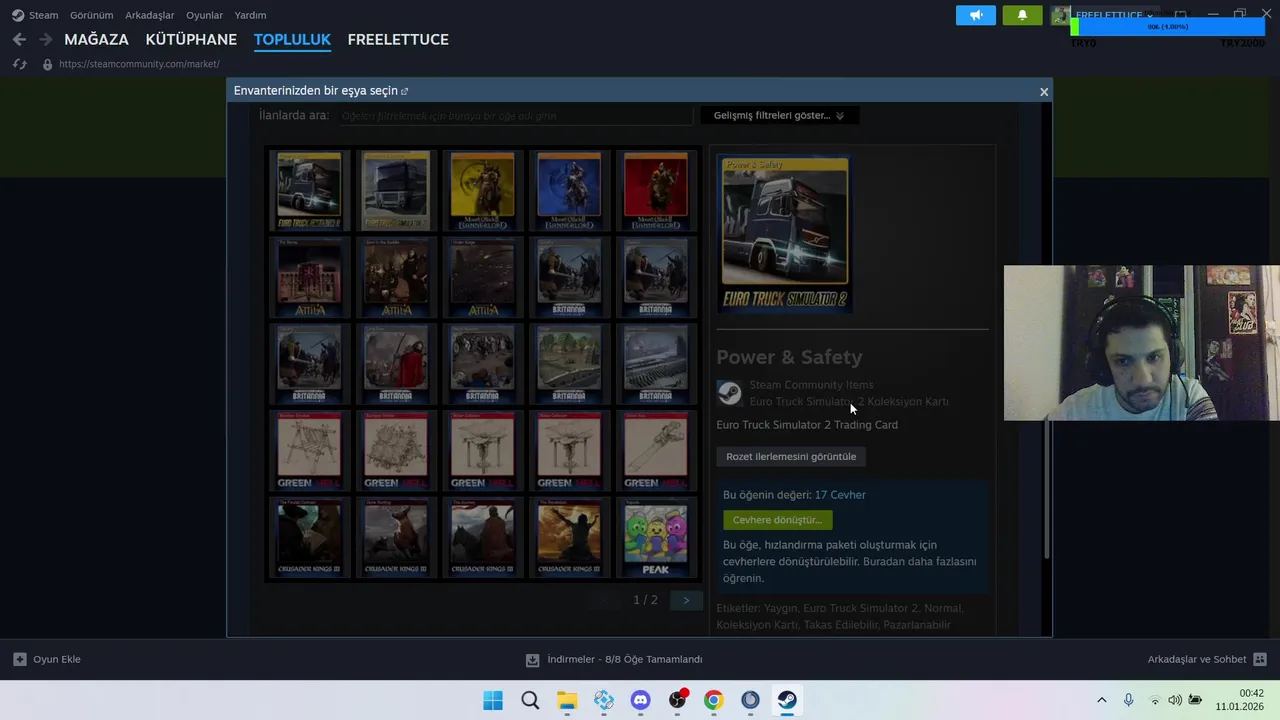Click the 17 Cevher value link
Screen dimensions: 1280x720
pyautogui.click(x=840, y=495)
